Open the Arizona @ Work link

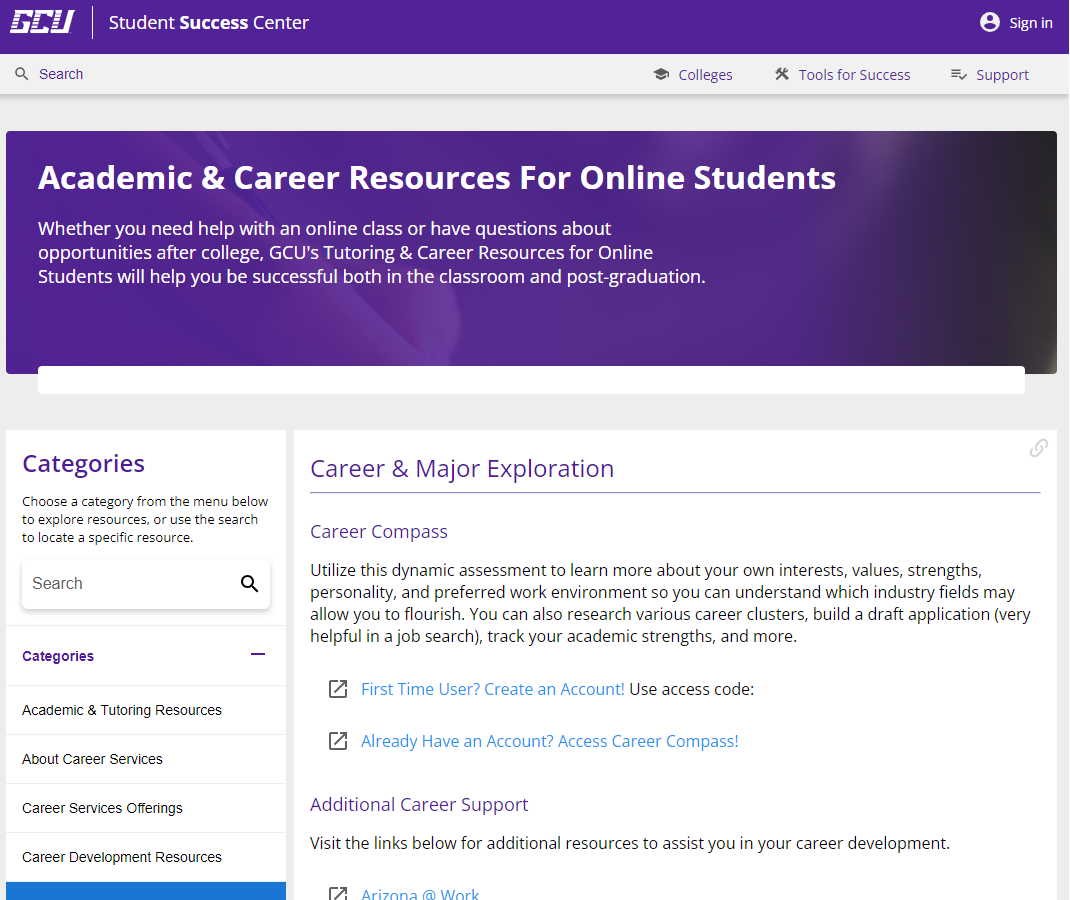[420, 894]
